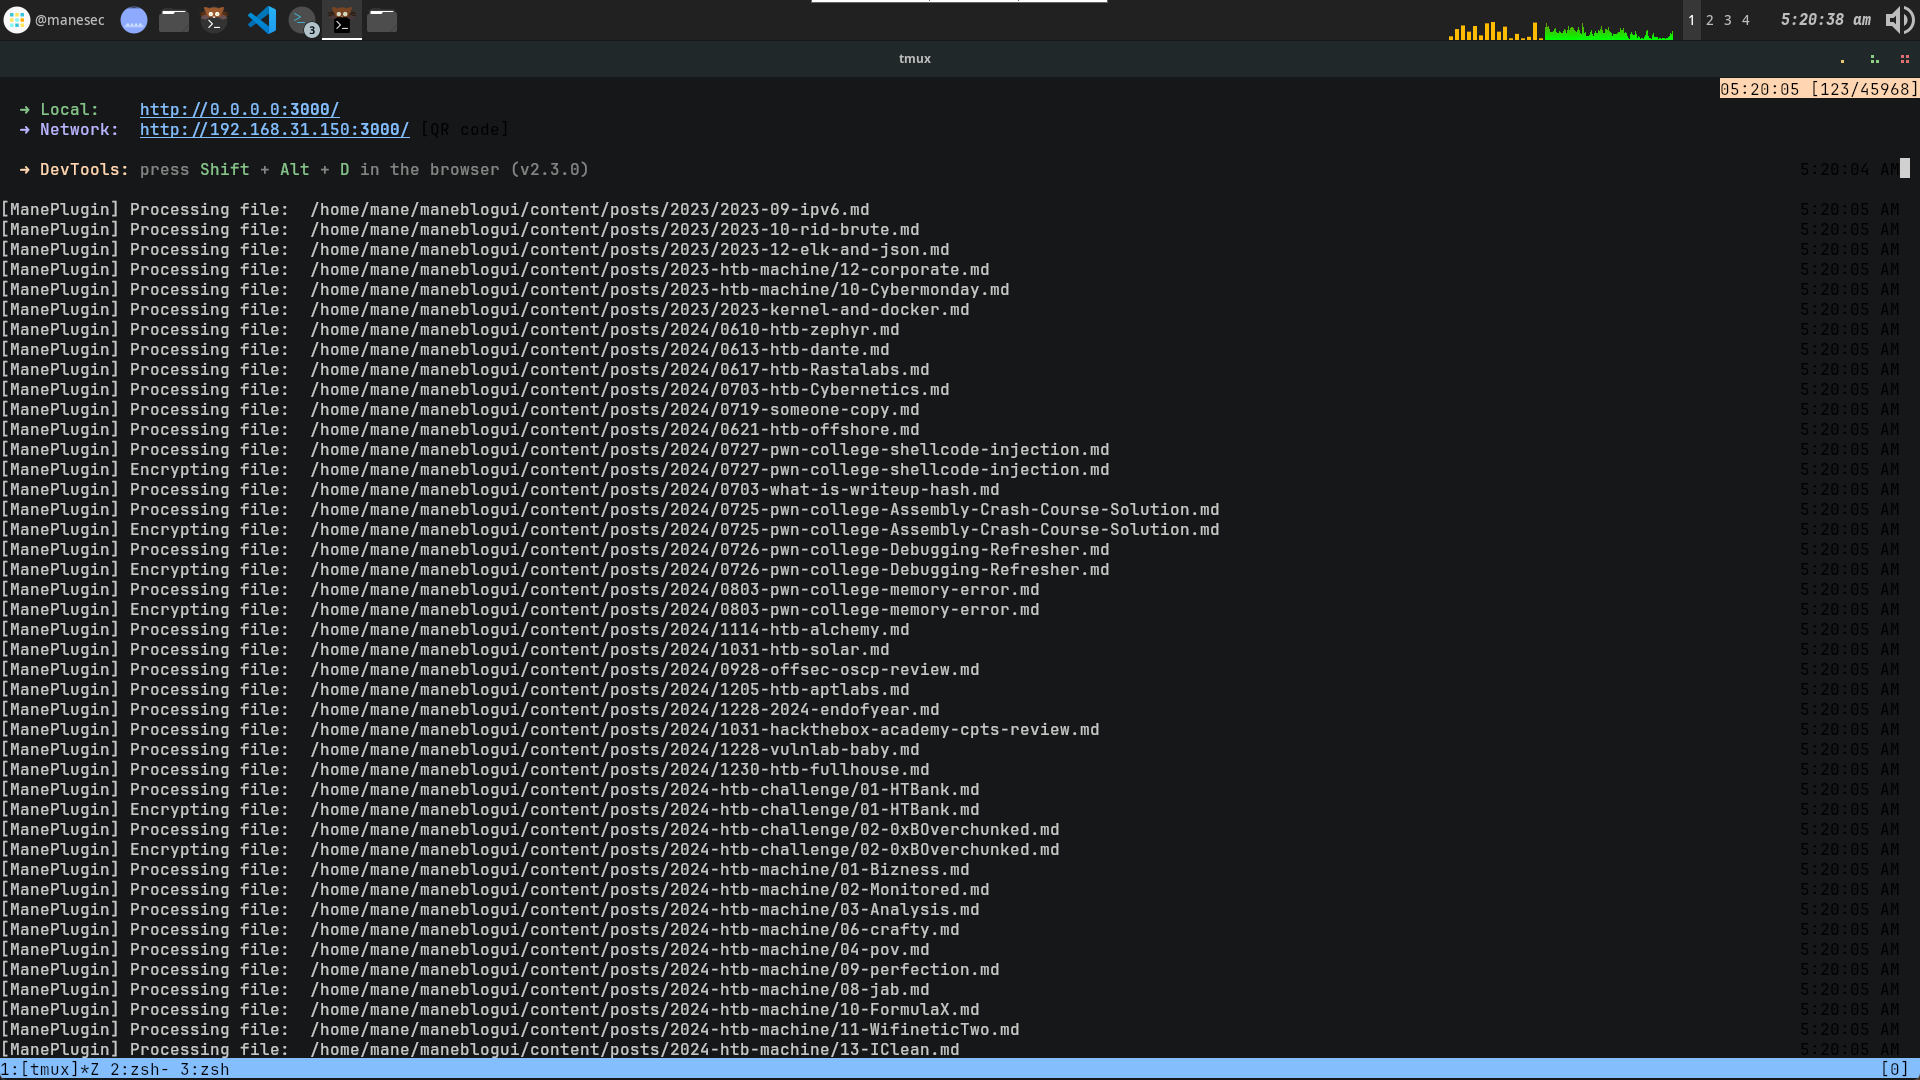Click the speaker volume icon
The width and height of the screenshot is (1920, 1080).
(1898, 20)
